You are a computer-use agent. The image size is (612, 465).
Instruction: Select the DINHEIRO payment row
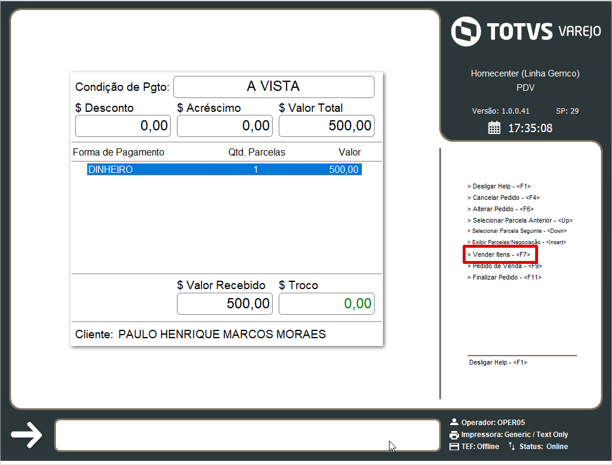tap(224, 169)
